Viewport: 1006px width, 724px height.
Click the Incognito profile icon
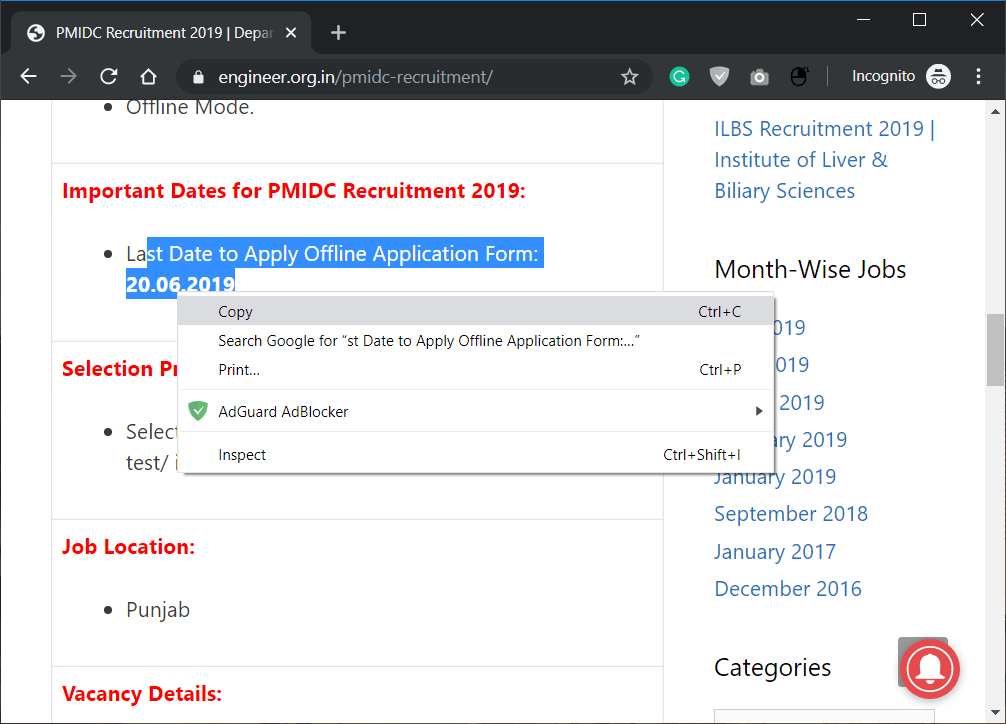coord(939,76)
